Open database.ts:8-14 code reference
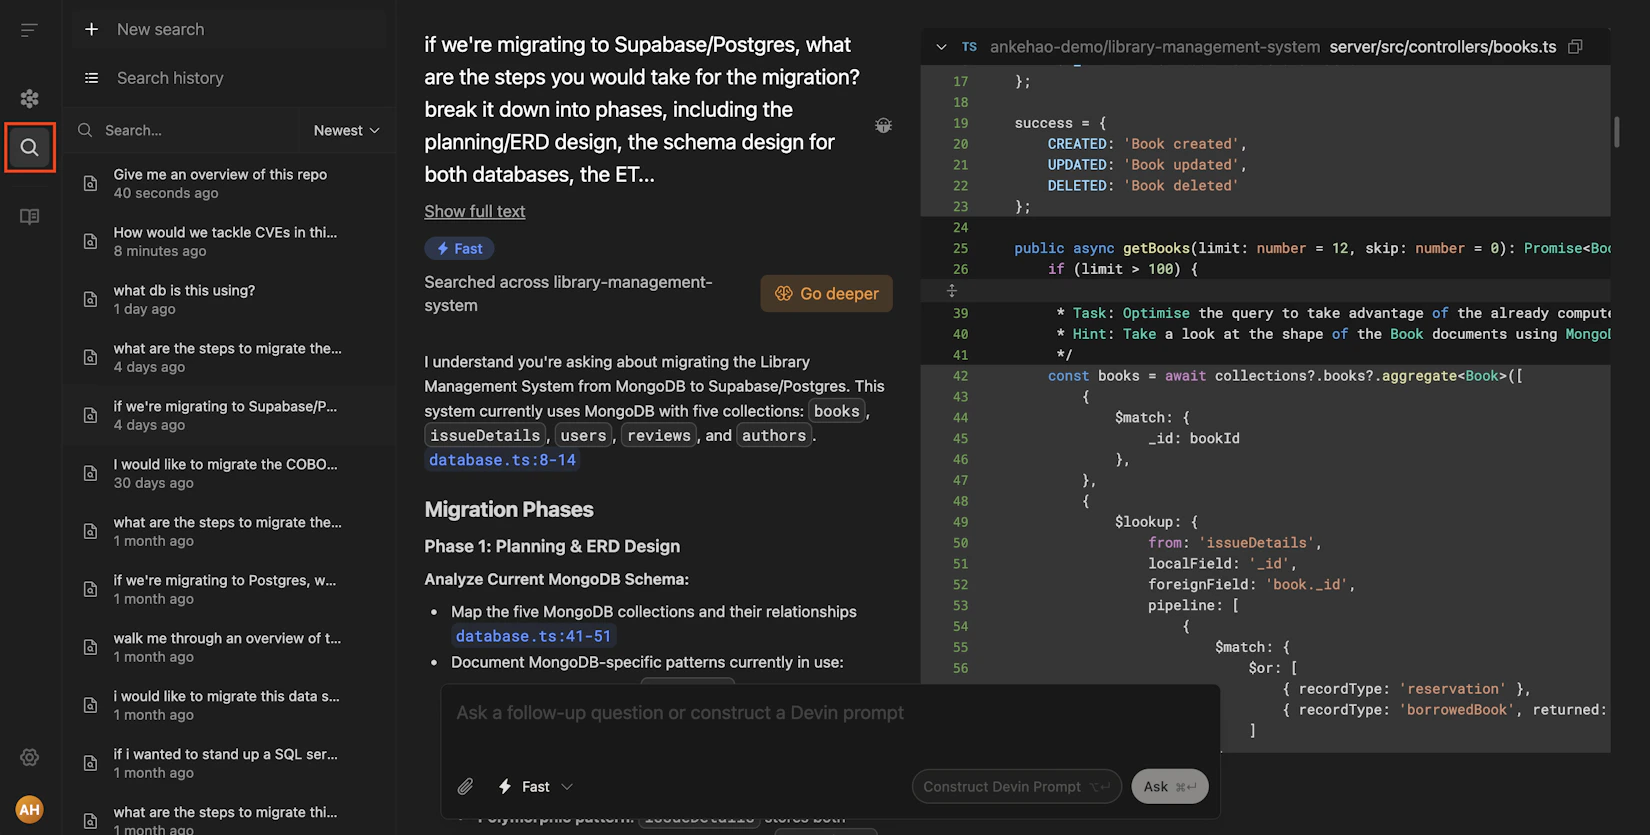The width and height of the screenshot is (1650, 835). tap(502, 460)
